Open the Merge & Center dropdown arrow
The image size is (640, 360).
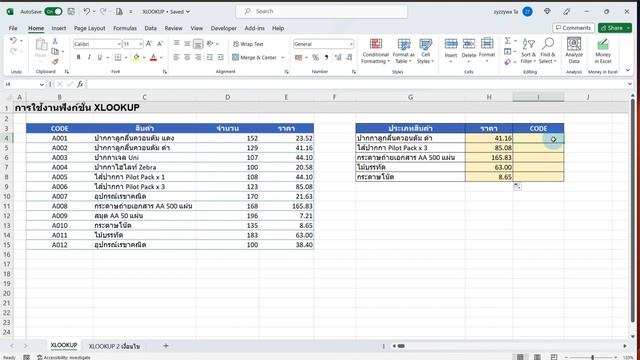[282, 58]
